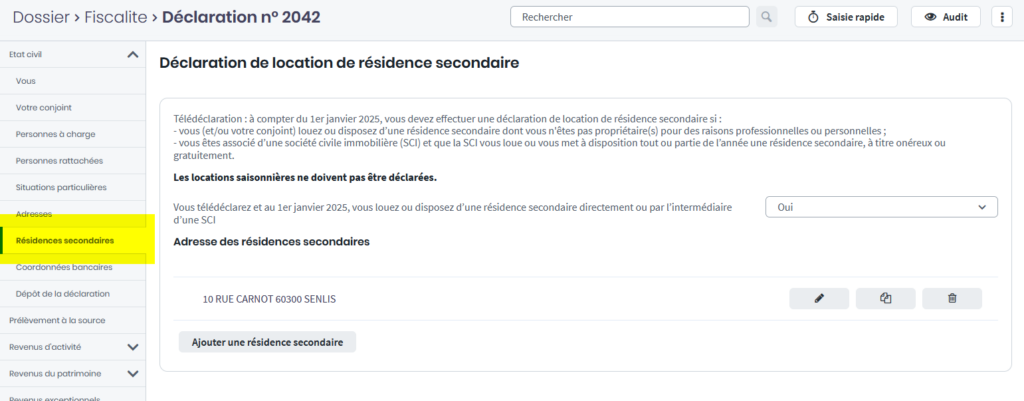The image size is (1024, 401).
Task: Open the three-dot more options menu
Action: (1001, 17)
